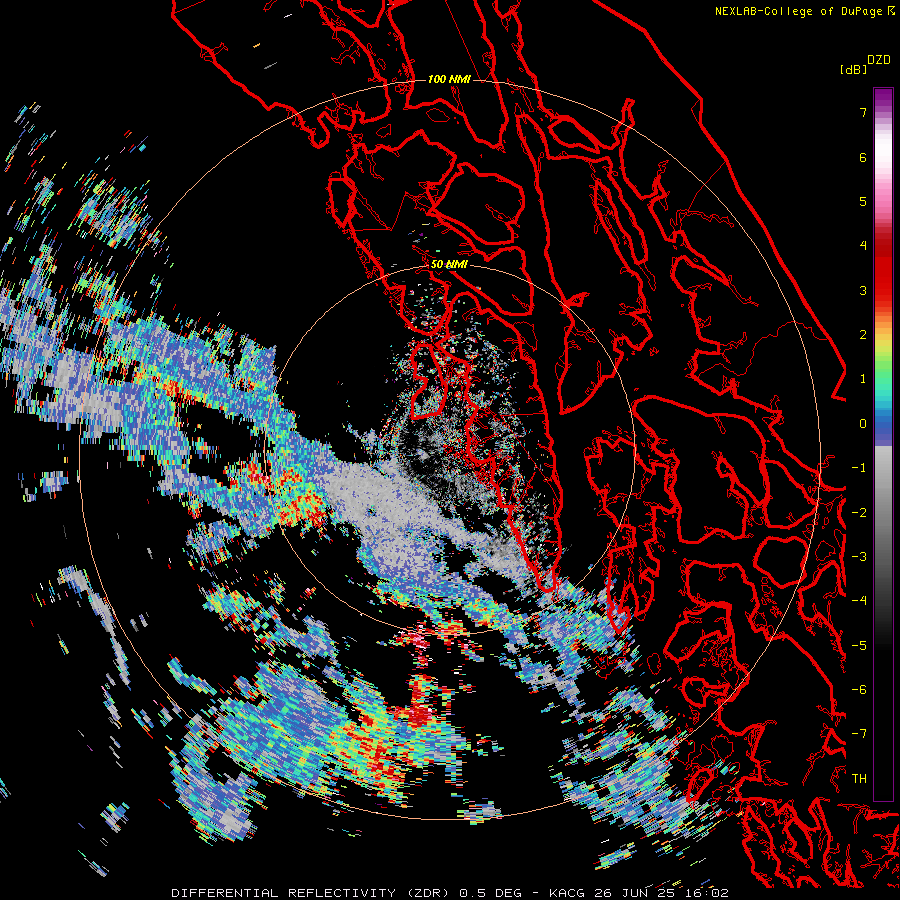Click the 1 value on color scale
900x900 pixels.
[863, 379]
